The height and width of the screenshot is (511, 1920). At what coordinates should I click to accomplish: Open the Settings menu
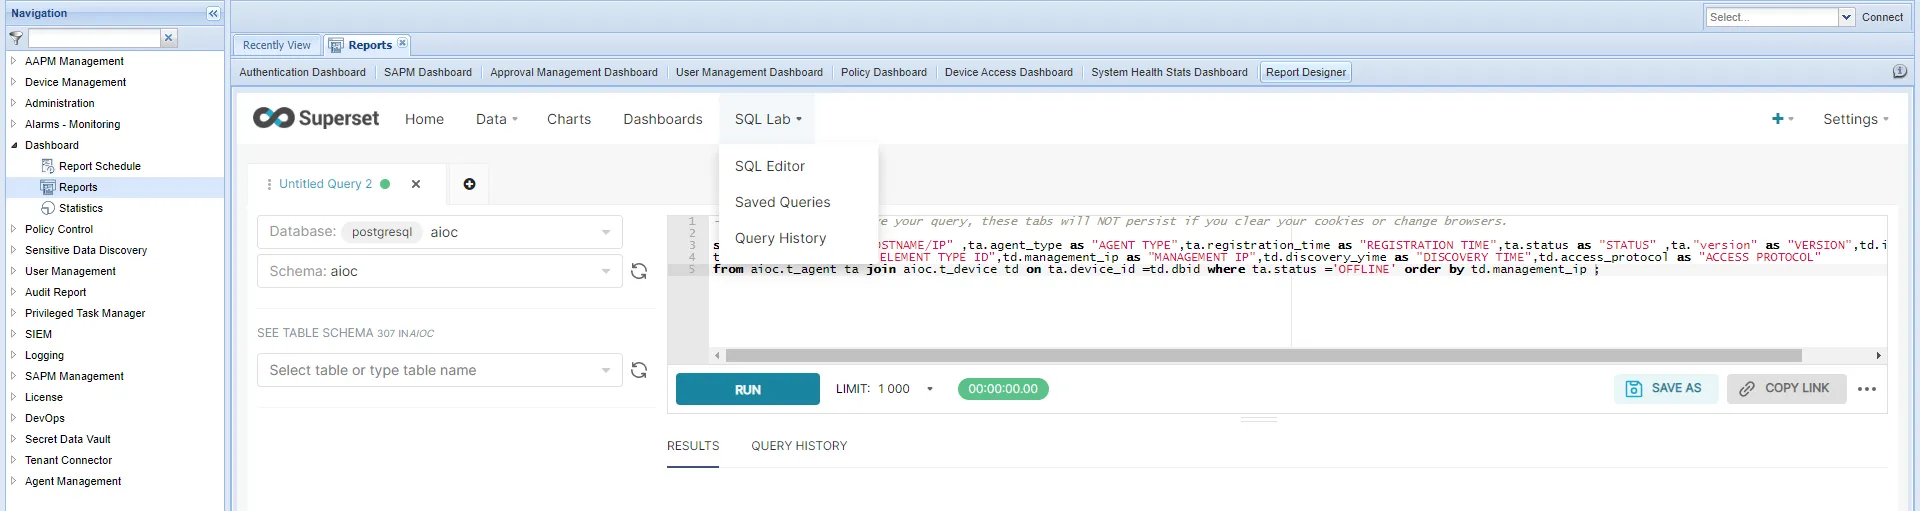1856,119
